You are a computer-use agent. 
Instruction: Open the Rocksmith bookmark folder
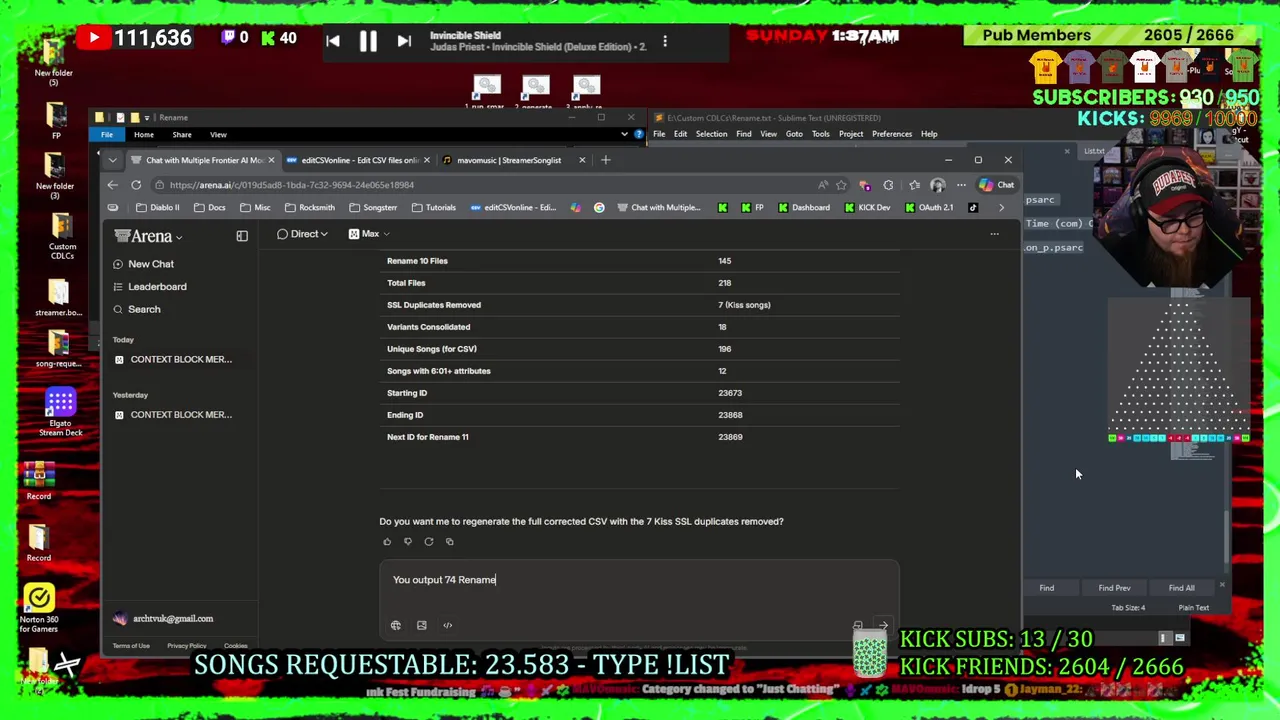(309, 208)
